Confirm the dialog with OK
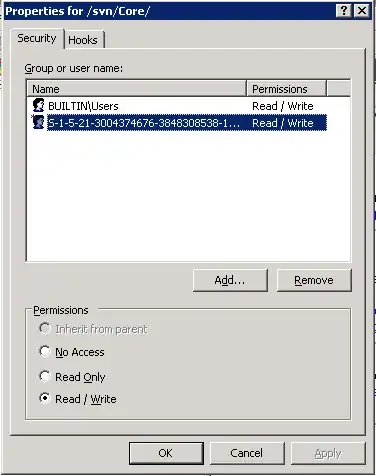Screen dimensions: 376x476 click(166, 453)
